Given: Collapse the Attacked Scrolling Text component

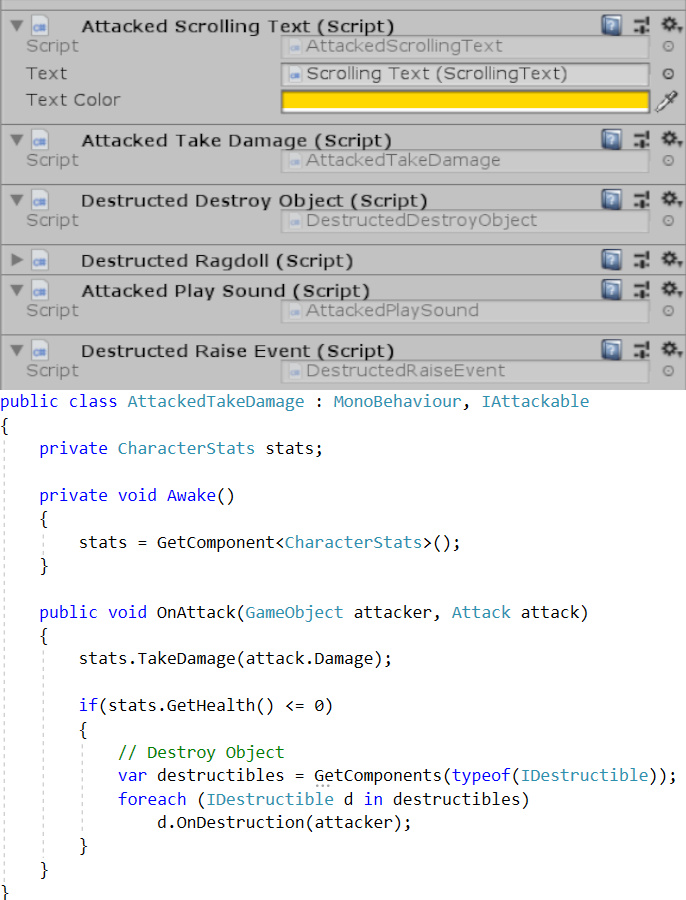Looking at the screenshot, I should pyautogui.click(x=15, y=27).
